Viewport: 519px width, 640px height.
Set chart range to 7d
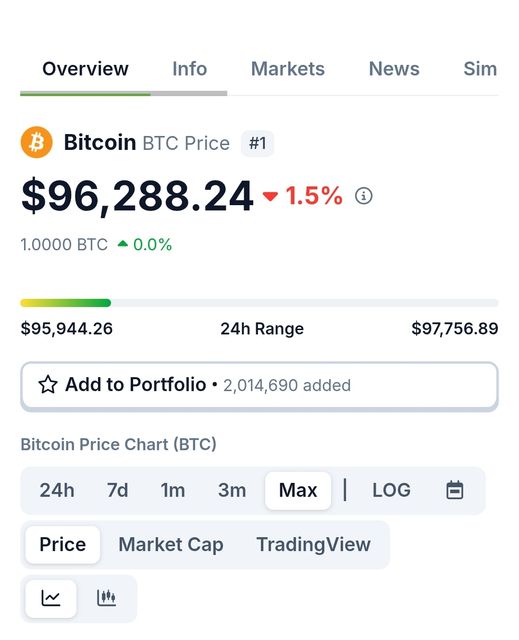click(x=117, y=490)
